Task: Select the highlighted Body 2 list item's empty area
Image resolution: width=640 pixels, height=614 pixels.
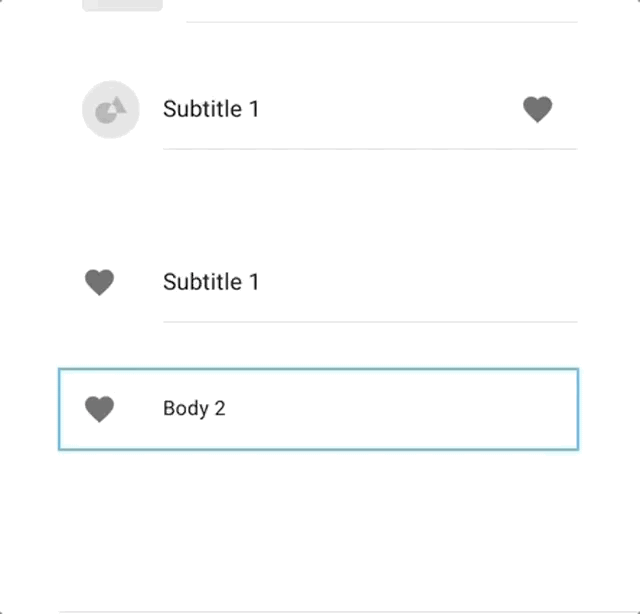Action: (x=400, y=409)
